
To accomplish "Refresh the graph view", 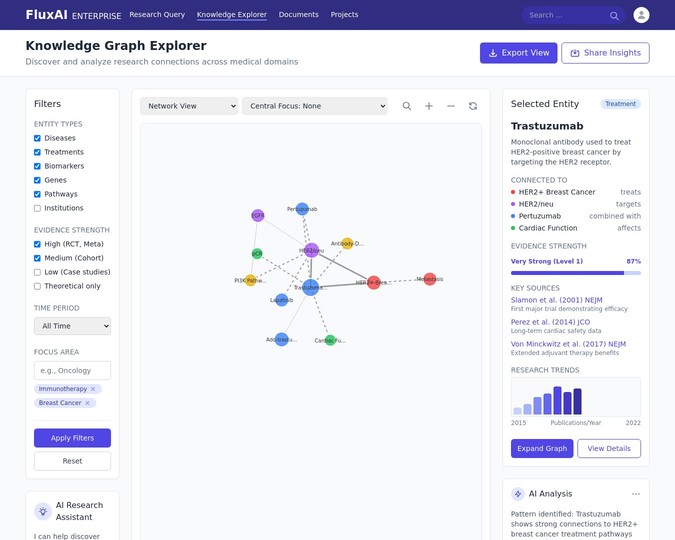I will (473, 106).
